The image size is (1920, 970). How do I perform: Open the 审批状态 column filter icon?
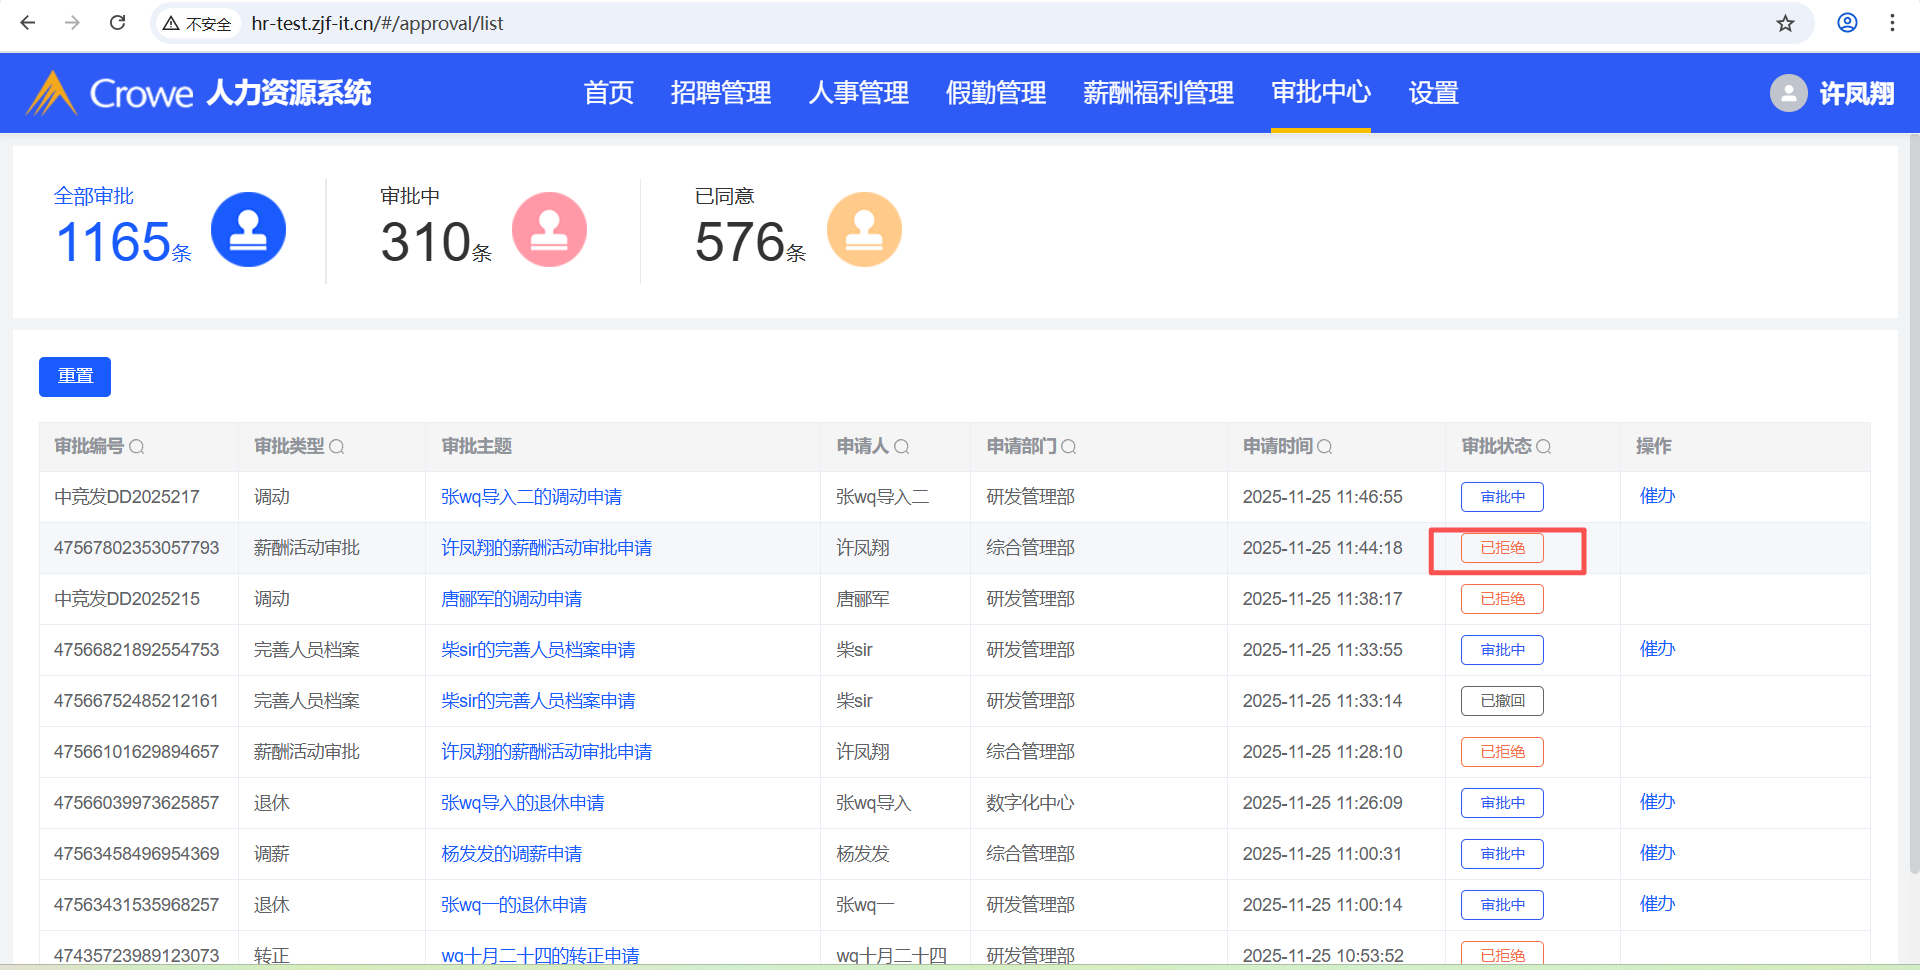1544,447
